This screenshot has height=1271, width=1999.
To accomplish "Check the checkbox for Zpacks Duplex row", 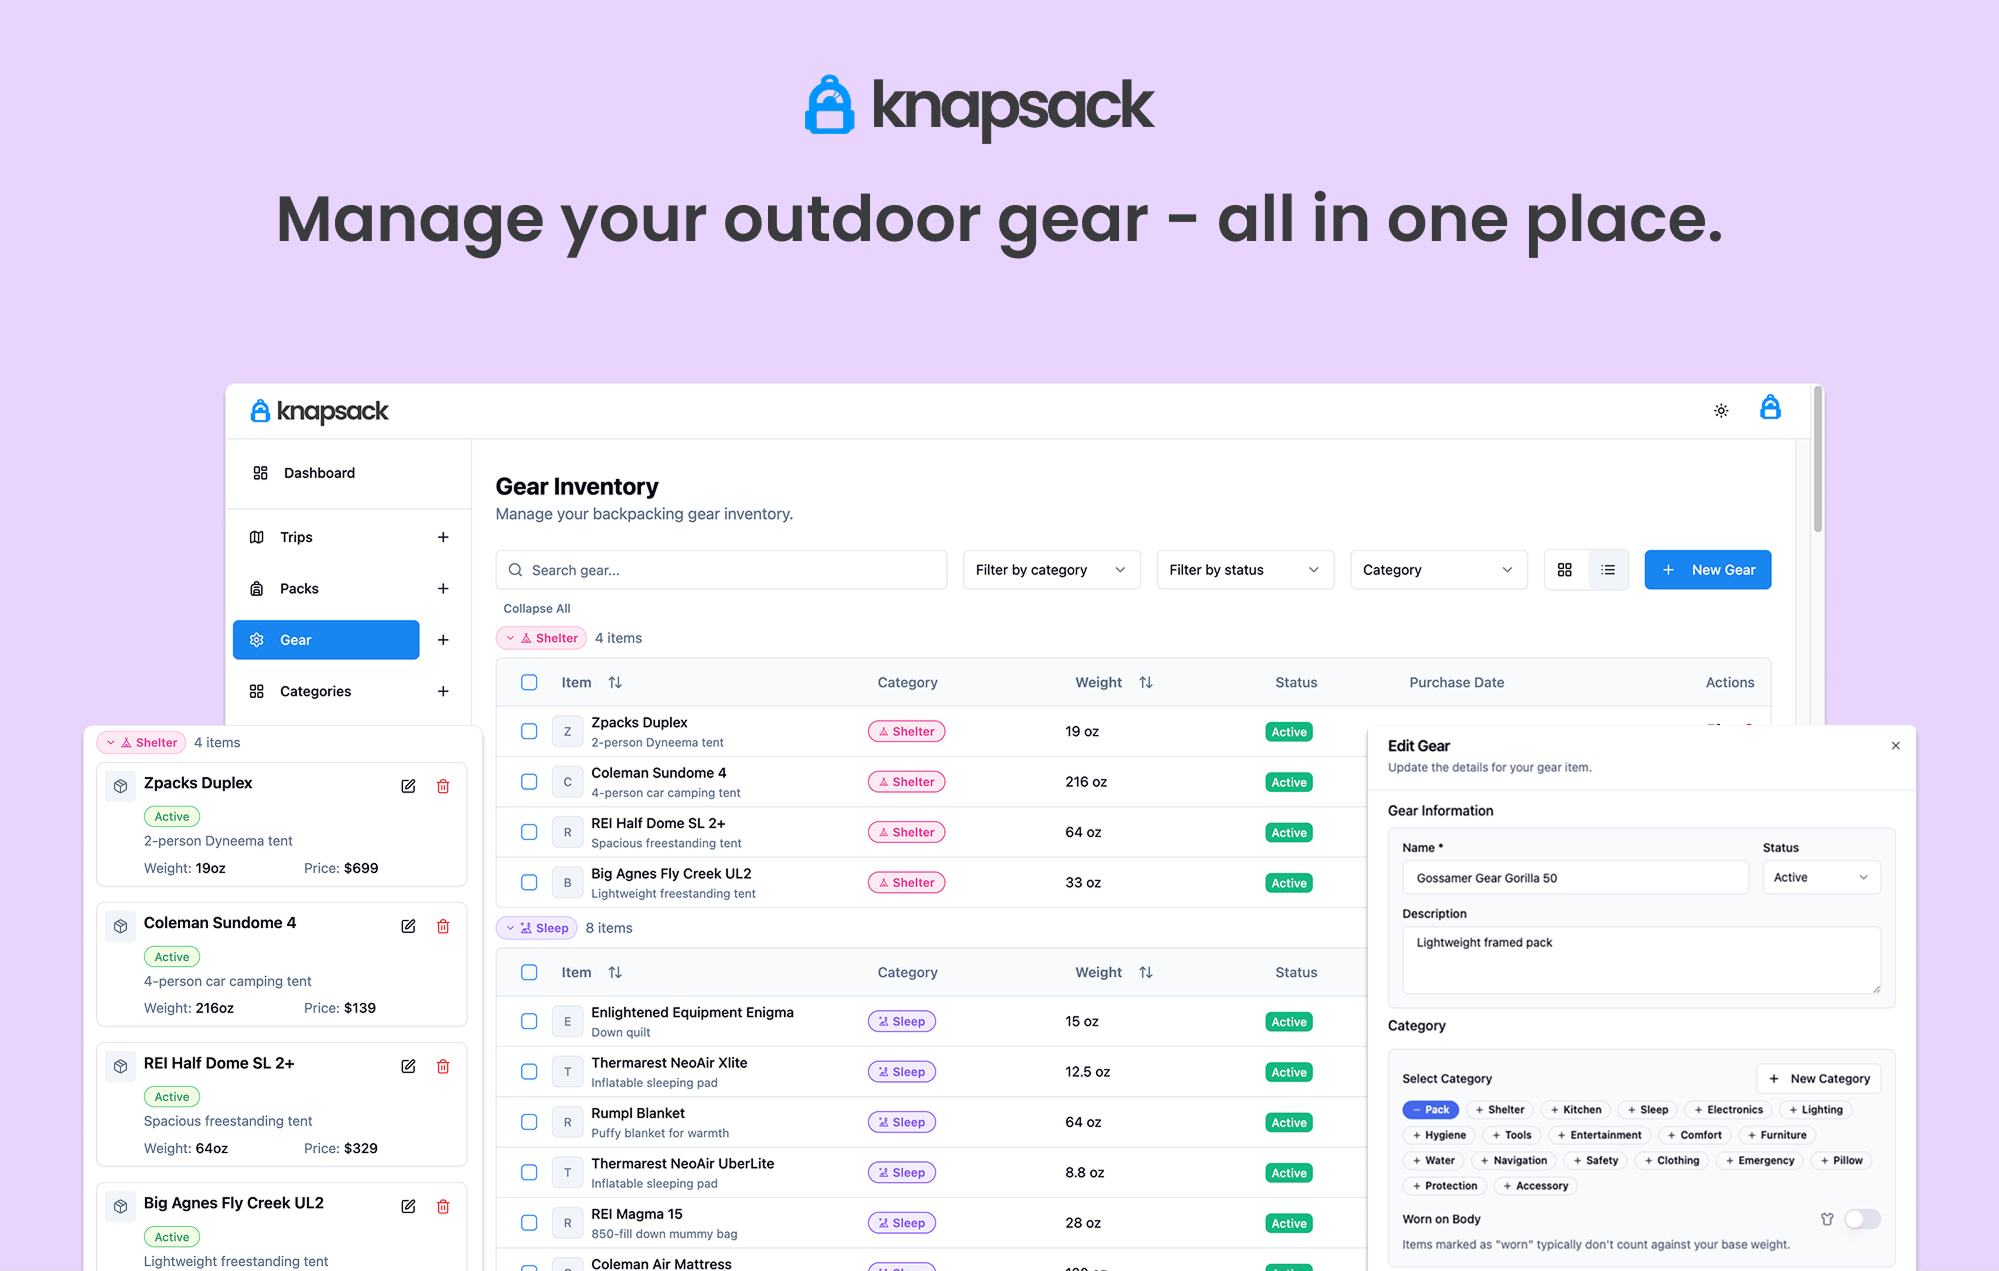I will [529, 731].
